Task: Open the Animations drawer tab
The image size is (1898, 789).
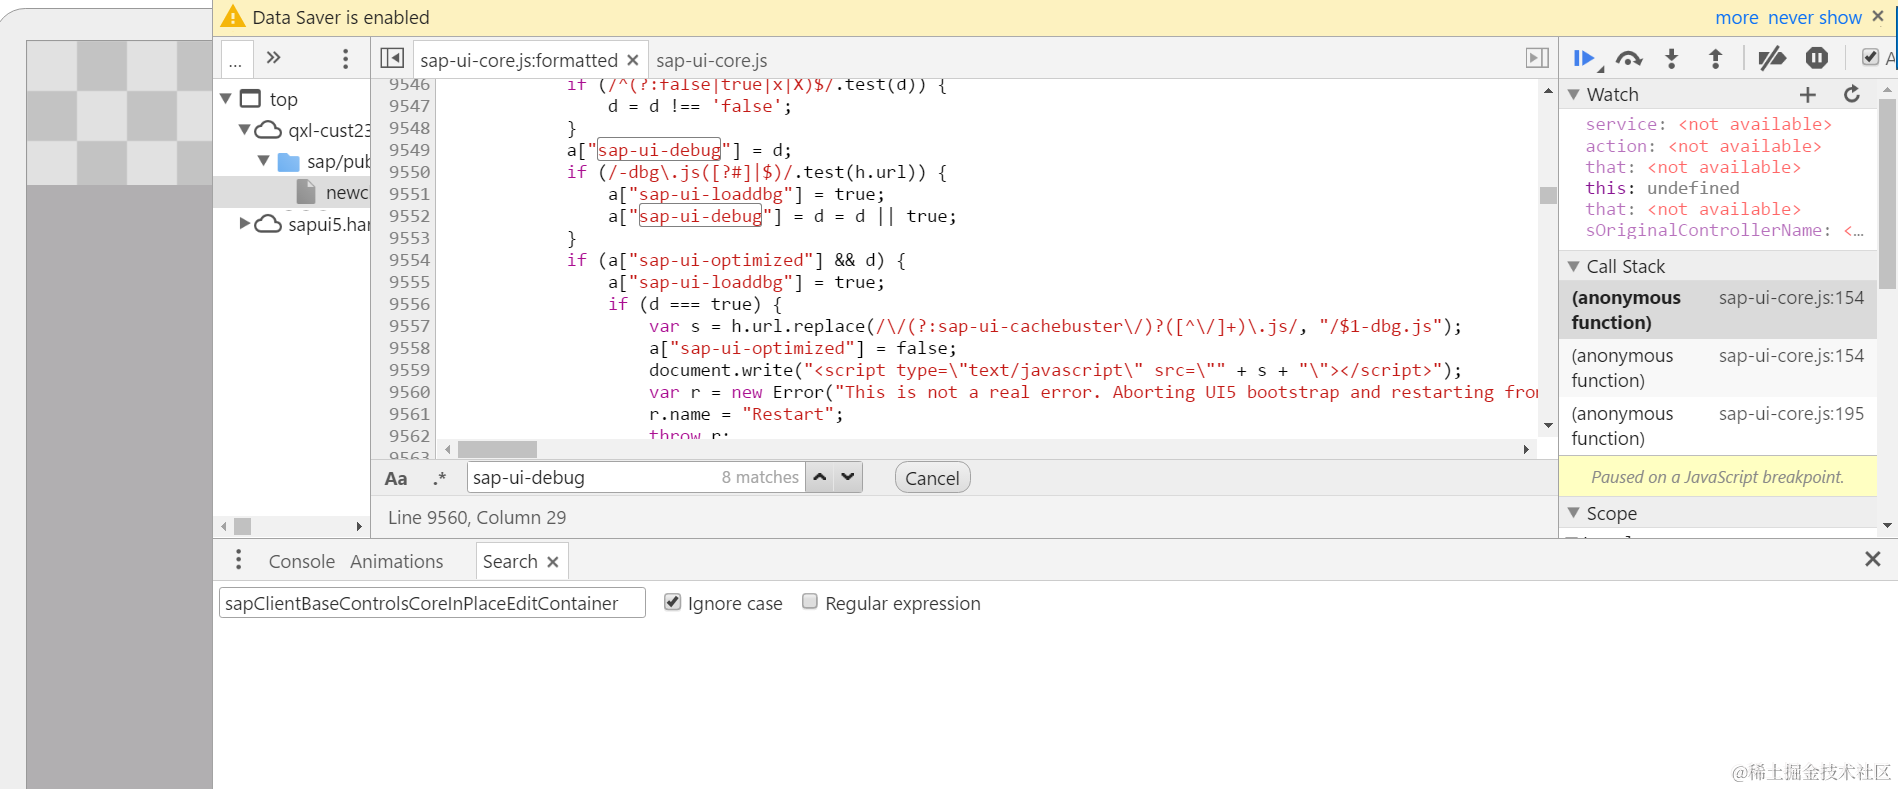Action: pos(397,562)
